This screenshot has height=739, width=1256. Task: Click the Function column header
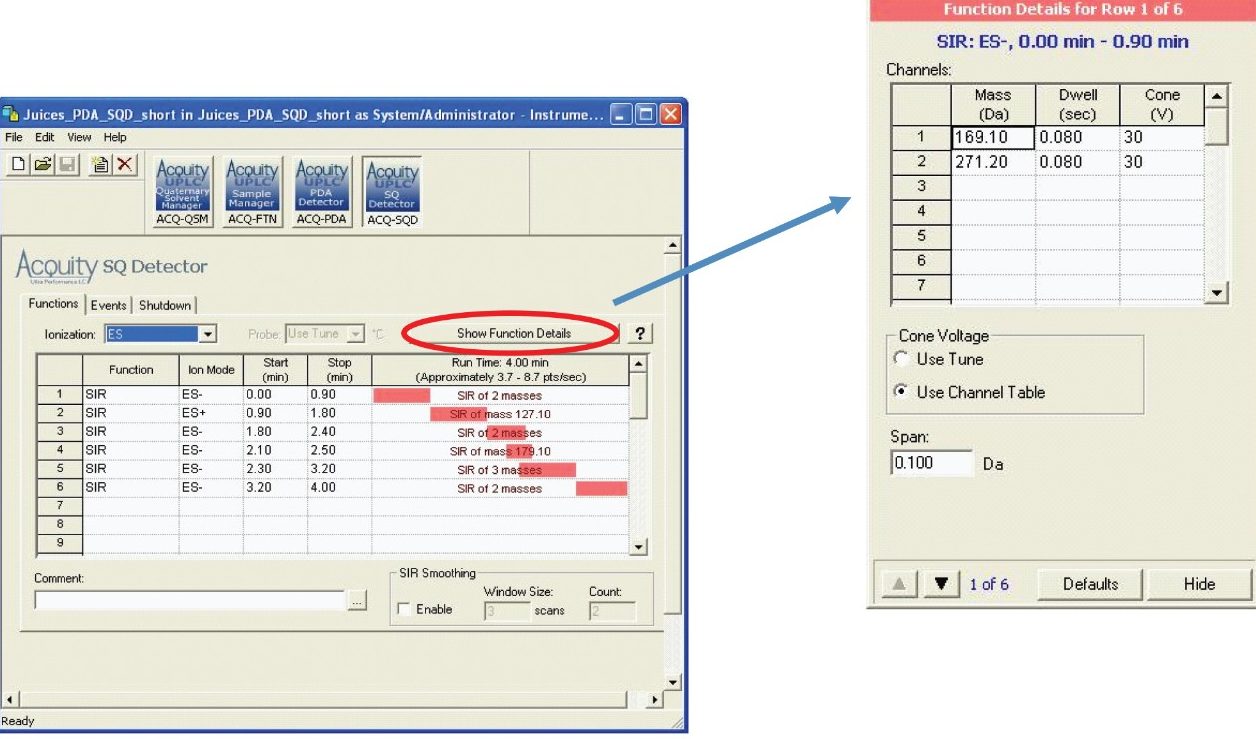pyautogui.click(x=131, y=370)
